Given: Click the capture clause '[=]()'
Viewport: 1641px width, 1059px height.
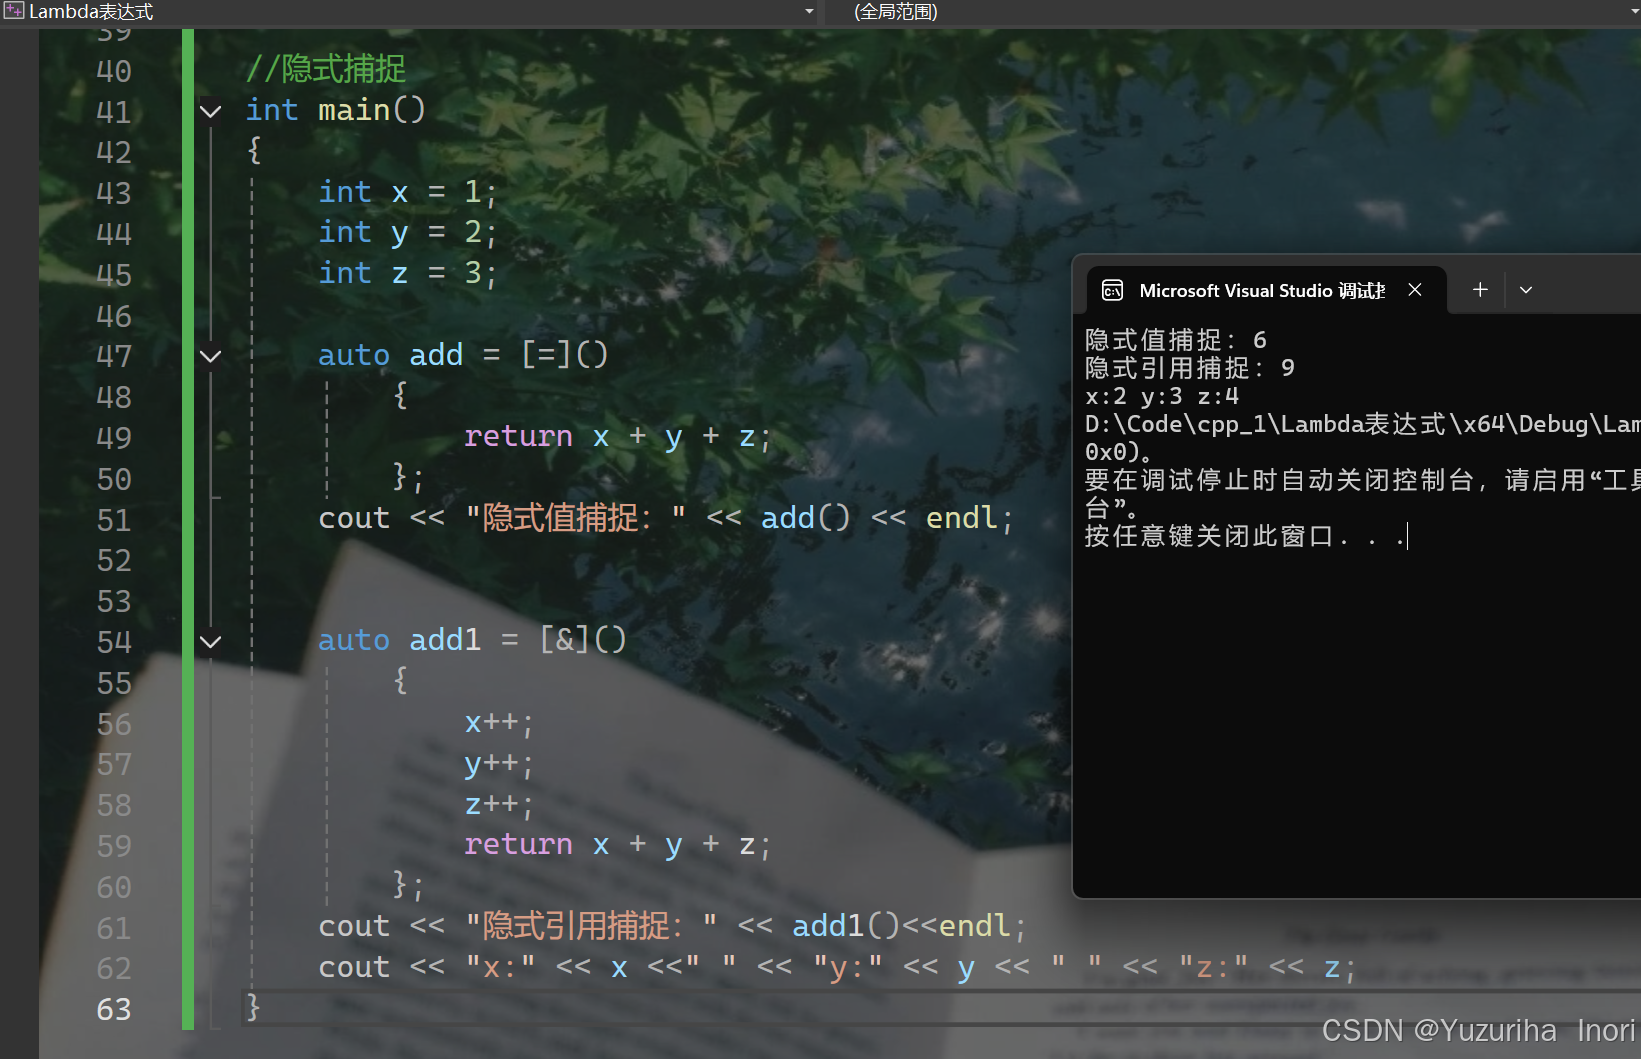Looking at the screenshot, I should point(565,355).
